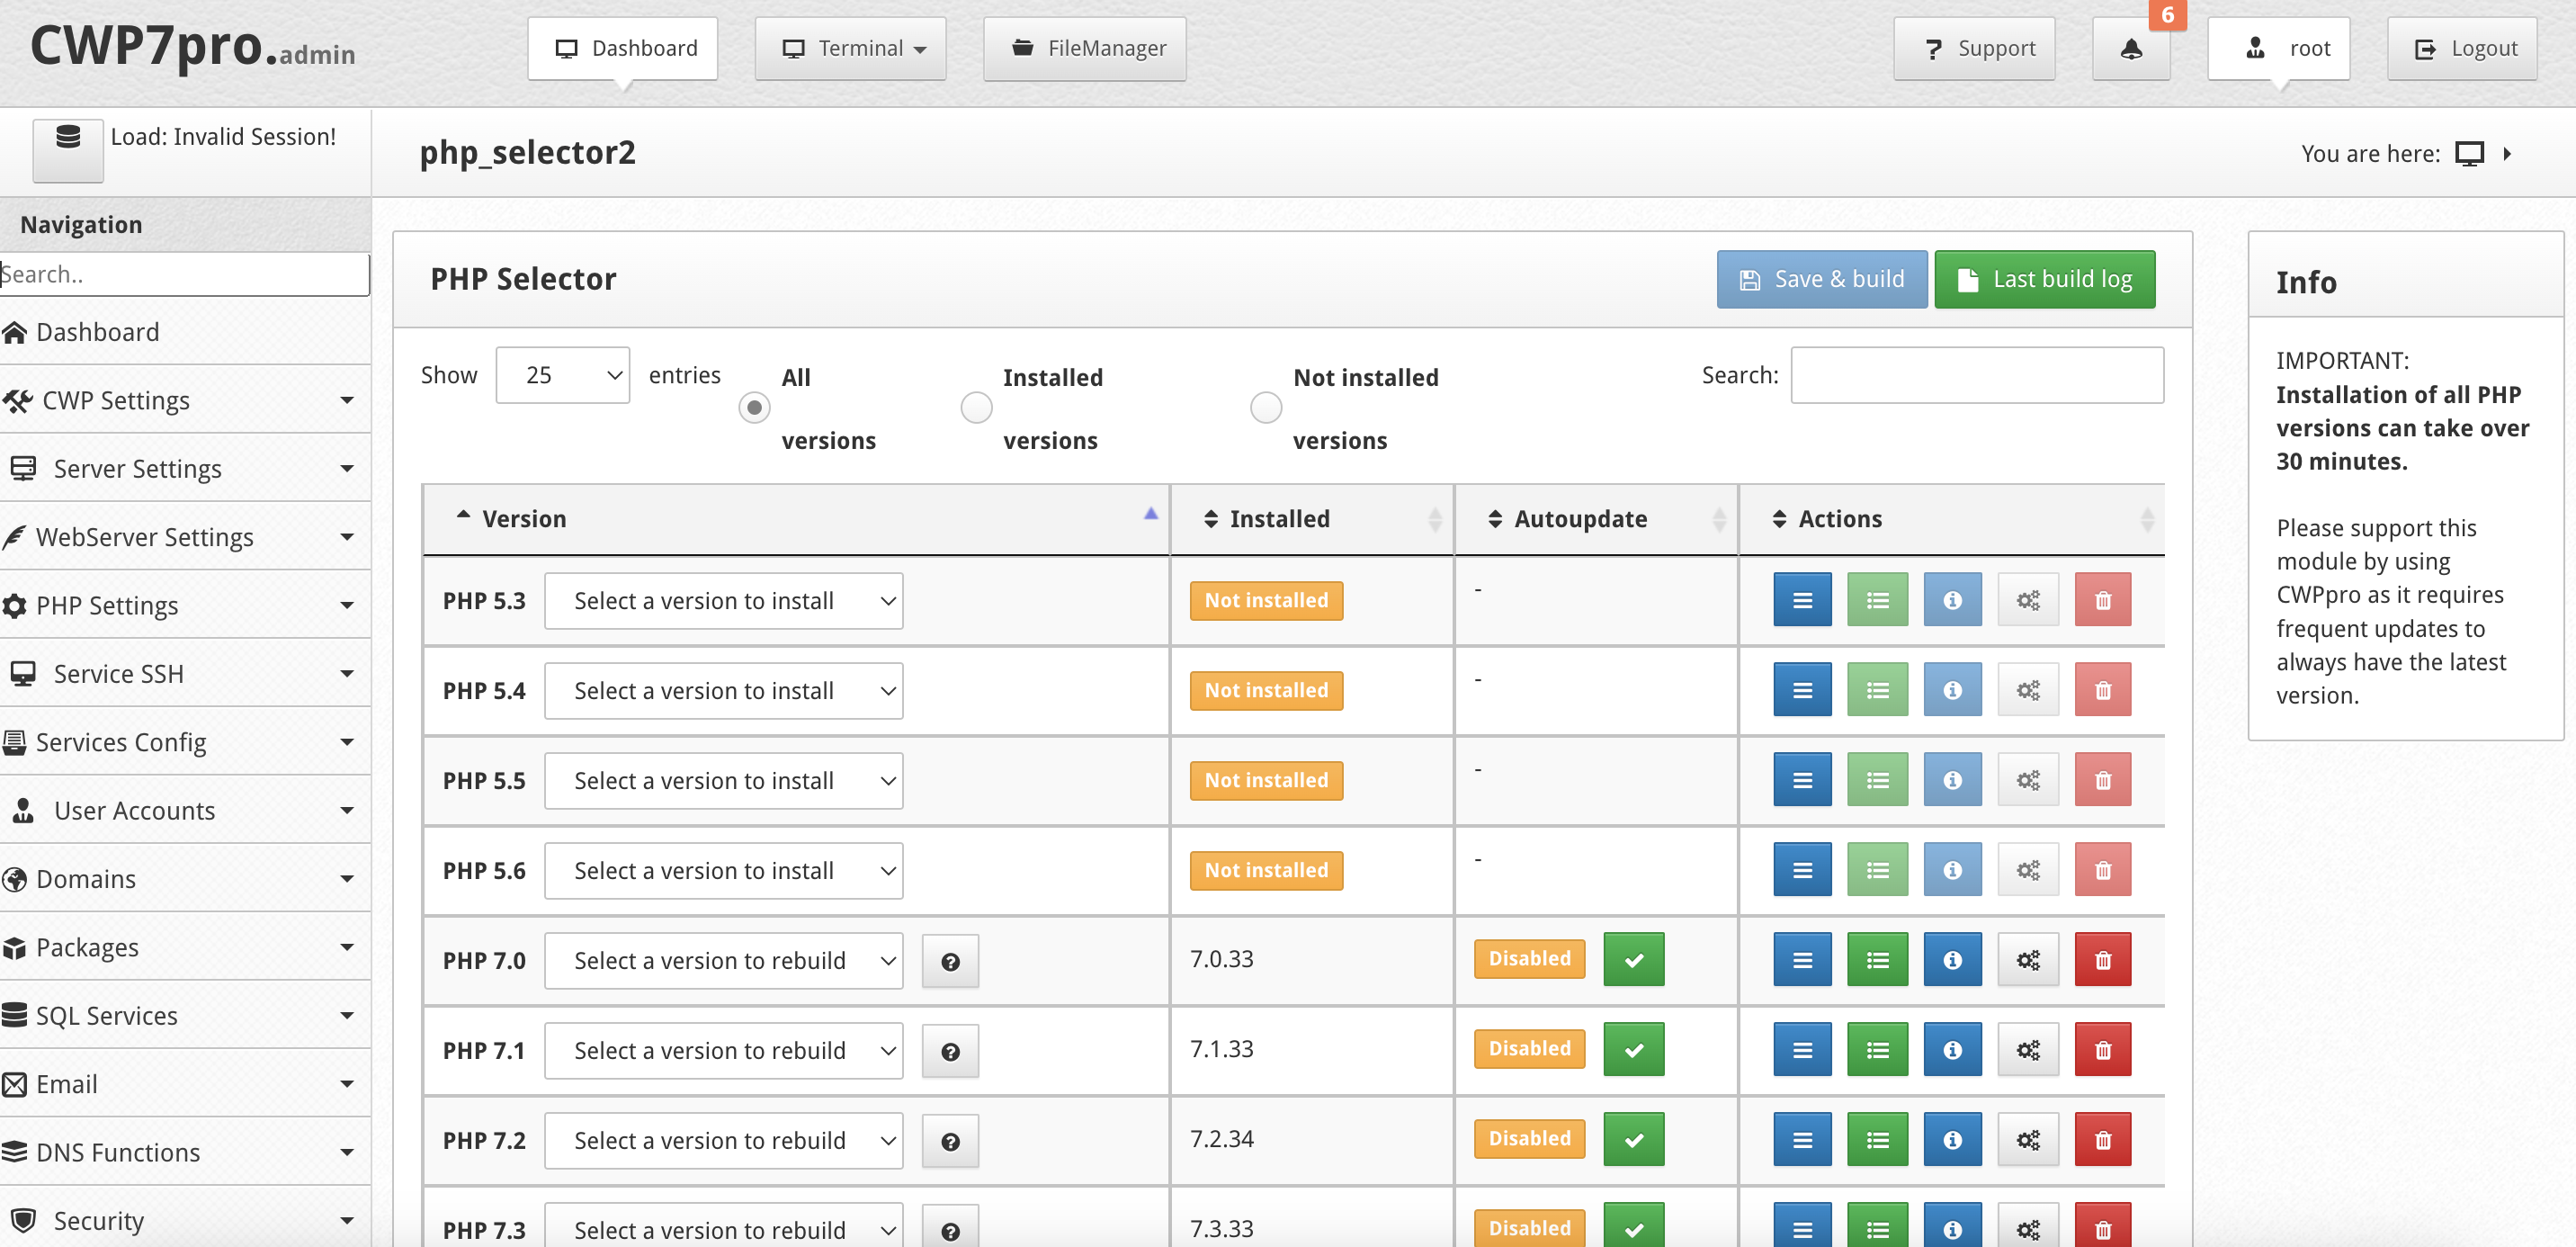This screenshot has width=2576, height=1247.
Task: Click the table Search input field
Action: point(1976,375)
